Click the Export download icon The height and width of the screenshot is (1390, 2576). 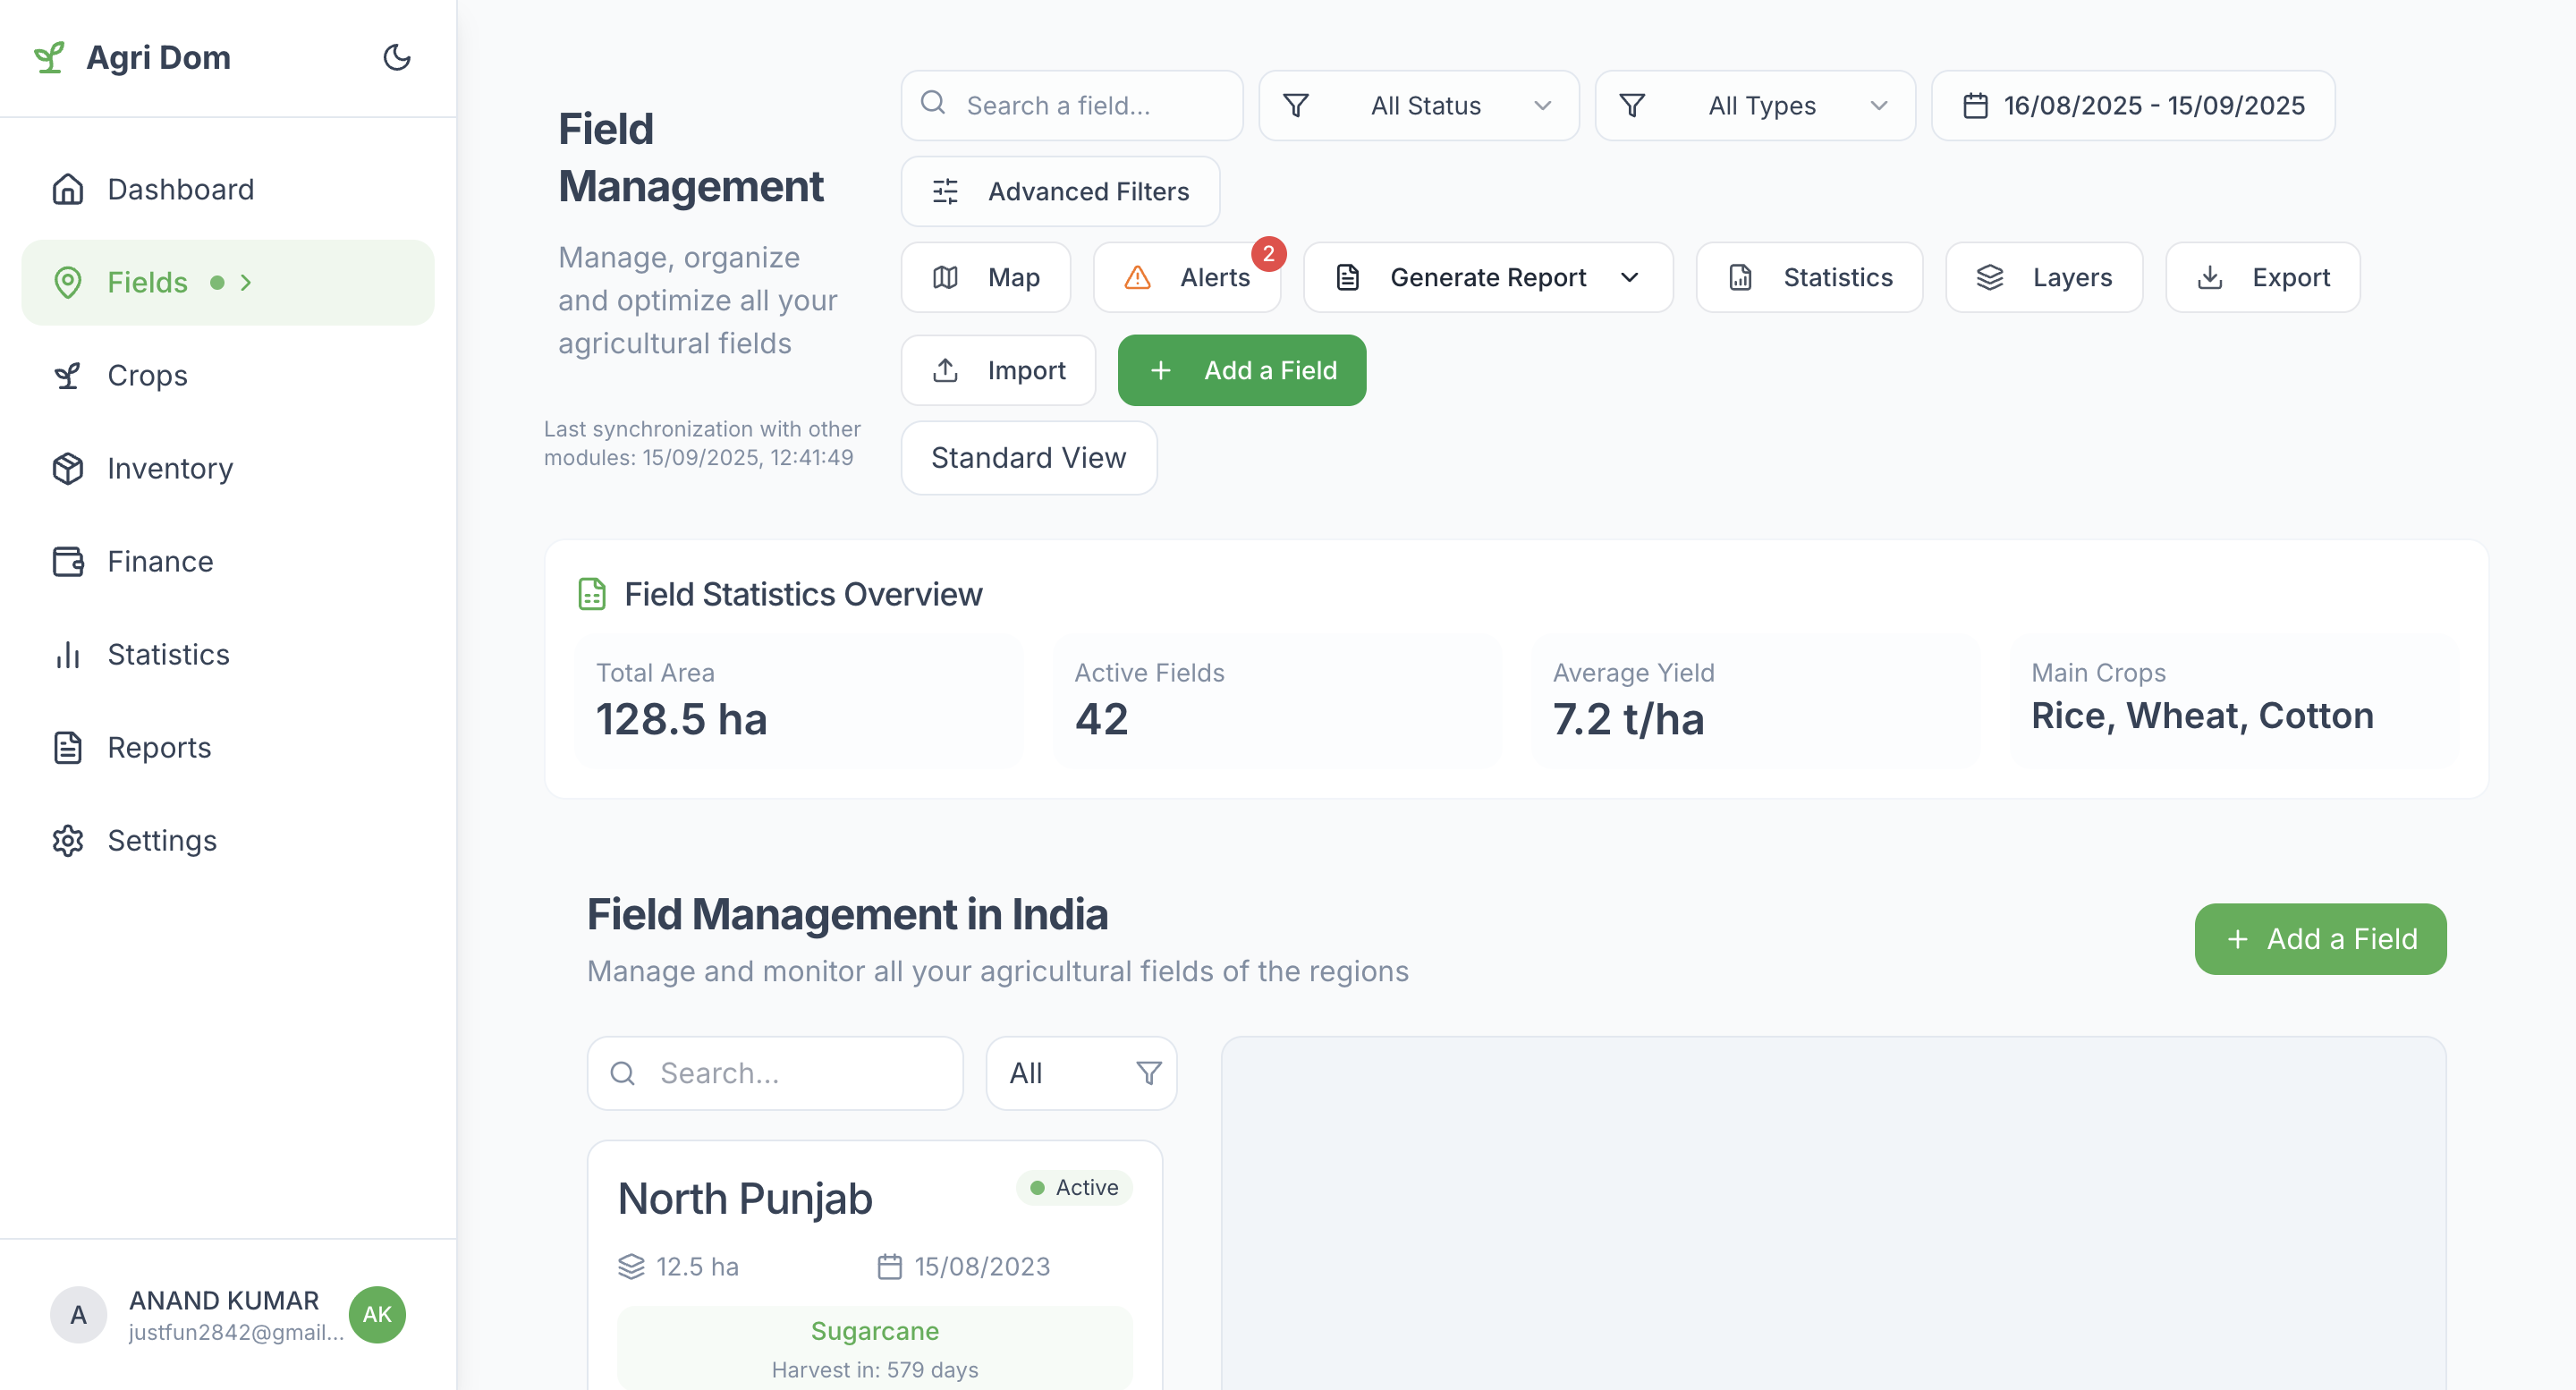click(2210, 277)
